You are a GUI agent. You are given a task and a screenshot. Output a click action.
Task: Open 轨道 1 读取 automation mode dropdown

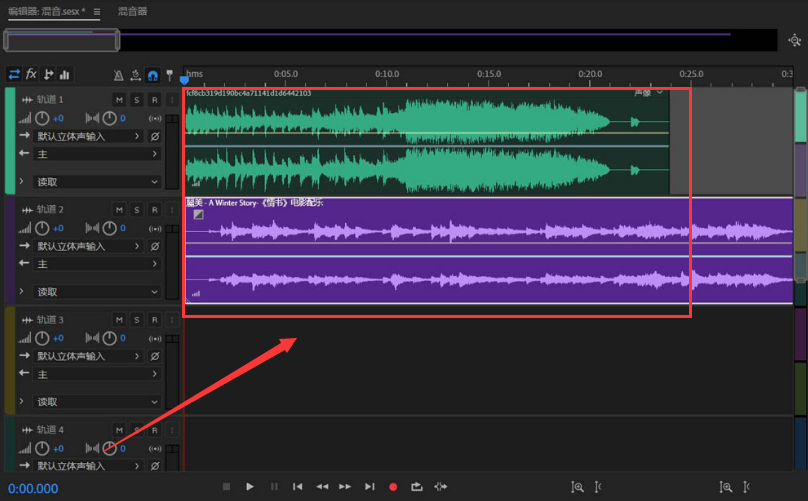coord(97,182)
